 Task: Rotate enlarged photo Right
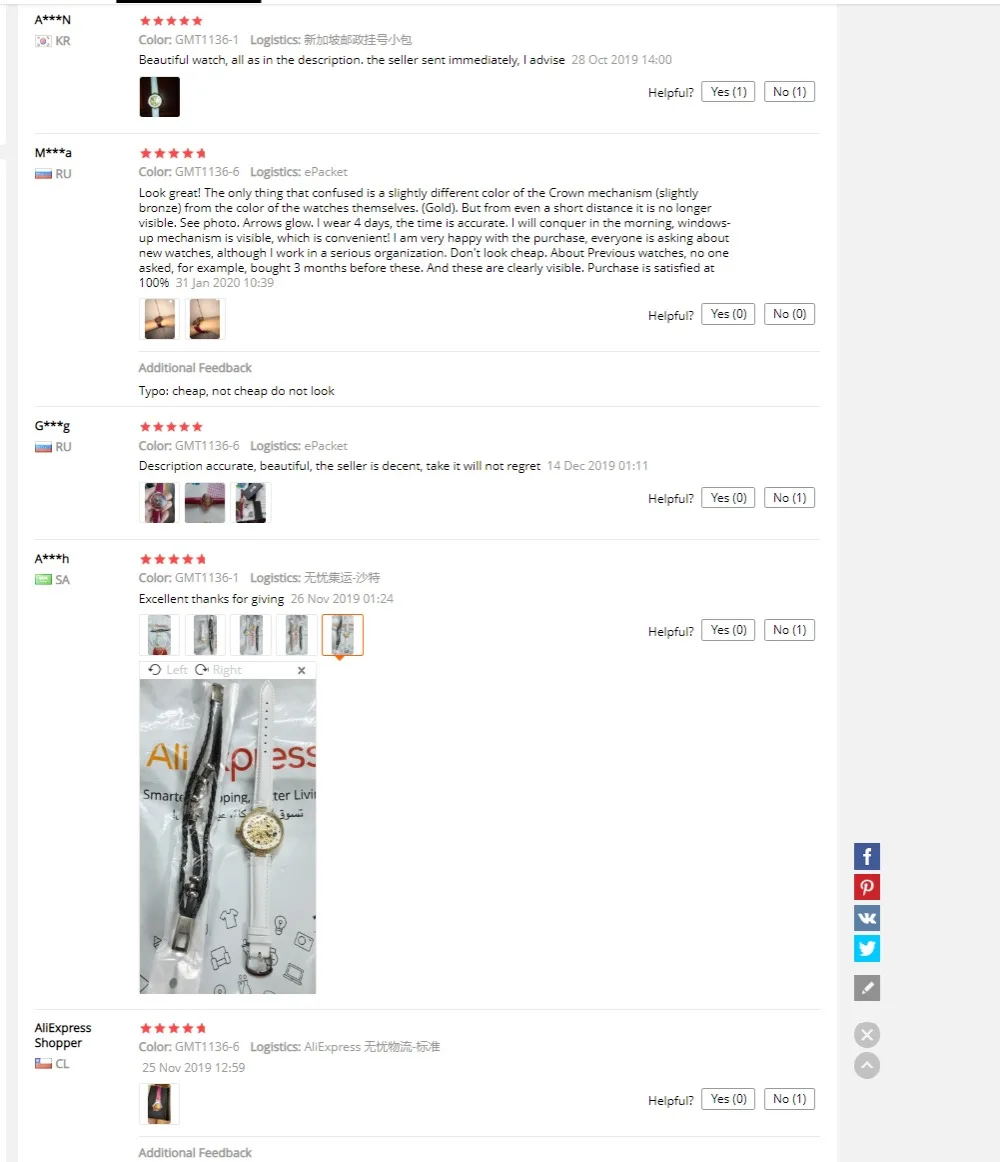[x=219, y=670]
